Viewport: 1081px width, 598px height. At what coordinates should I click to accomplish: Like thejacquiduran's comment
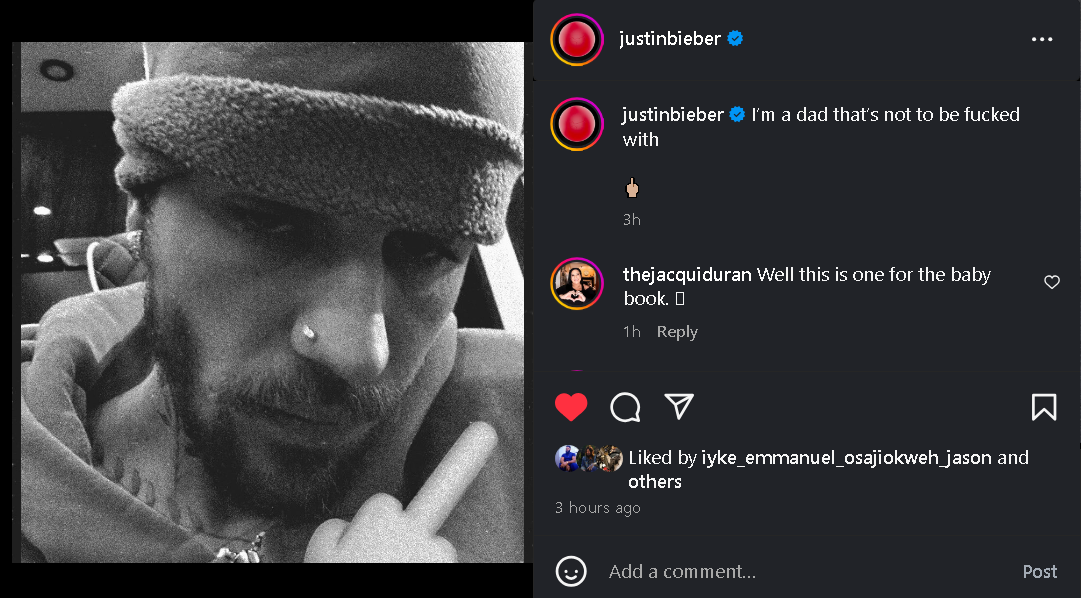coord(1051,283)
